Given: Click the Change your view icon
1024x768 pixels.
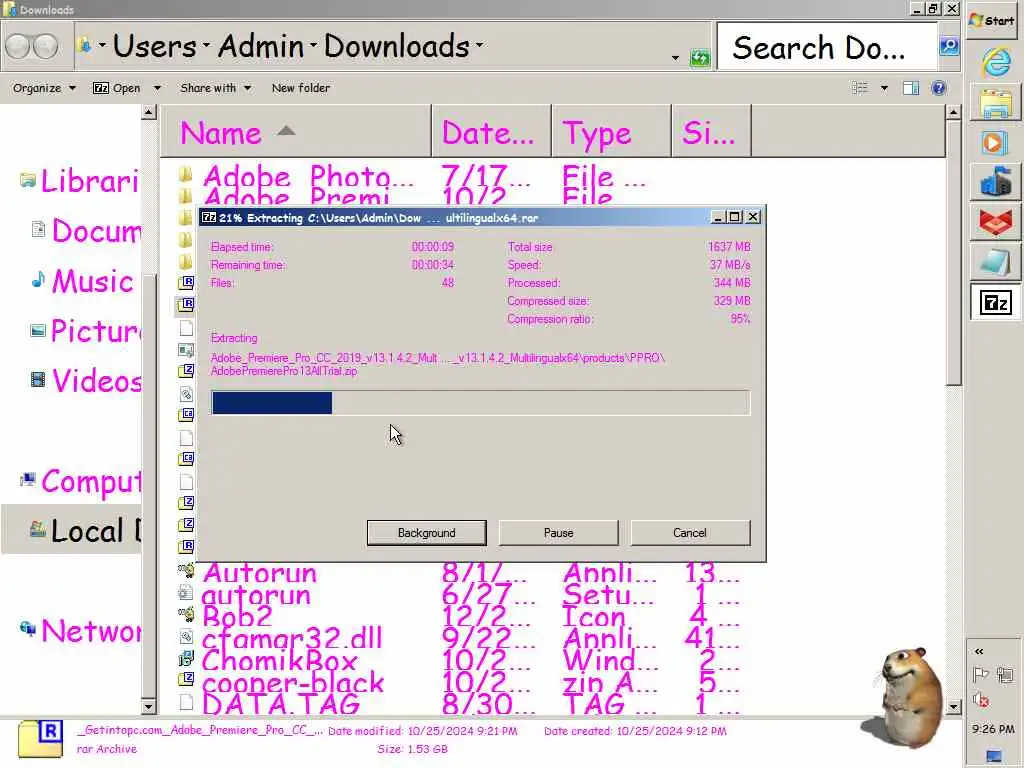Looking at the screenshot, I should 859,88.
